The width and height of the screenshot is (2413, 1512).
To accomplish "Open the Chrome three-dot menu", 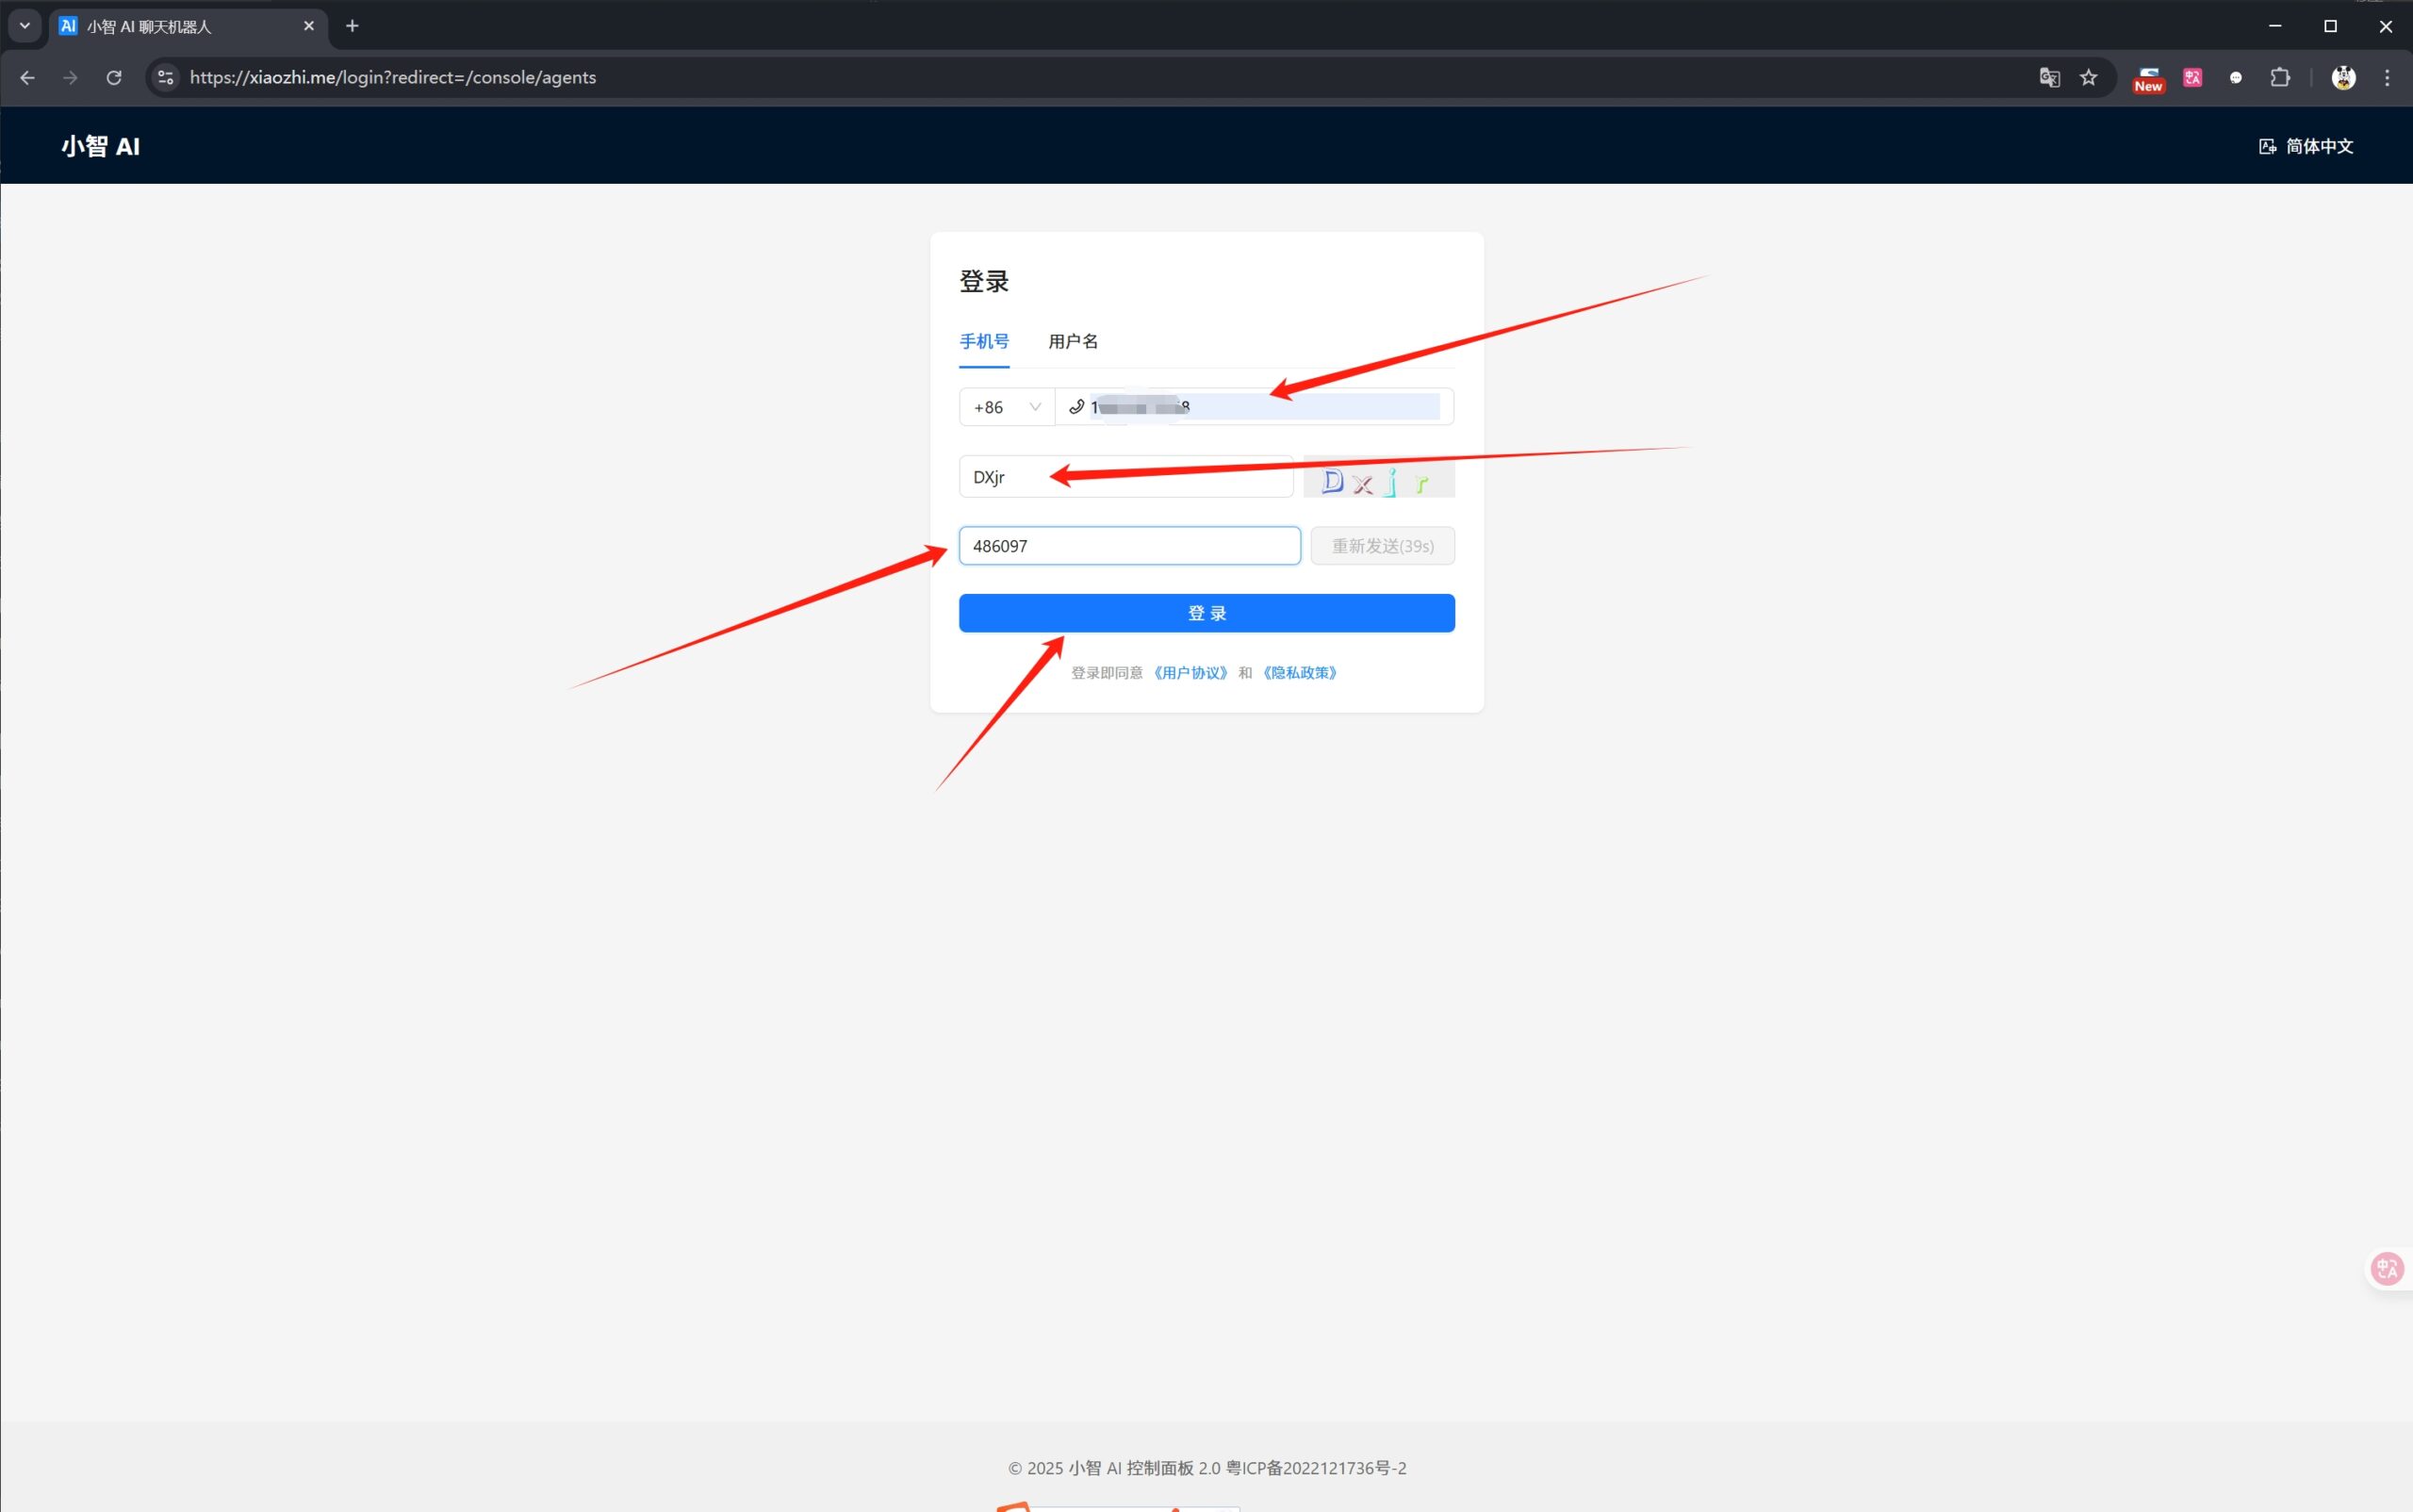I will (2387, 78).
